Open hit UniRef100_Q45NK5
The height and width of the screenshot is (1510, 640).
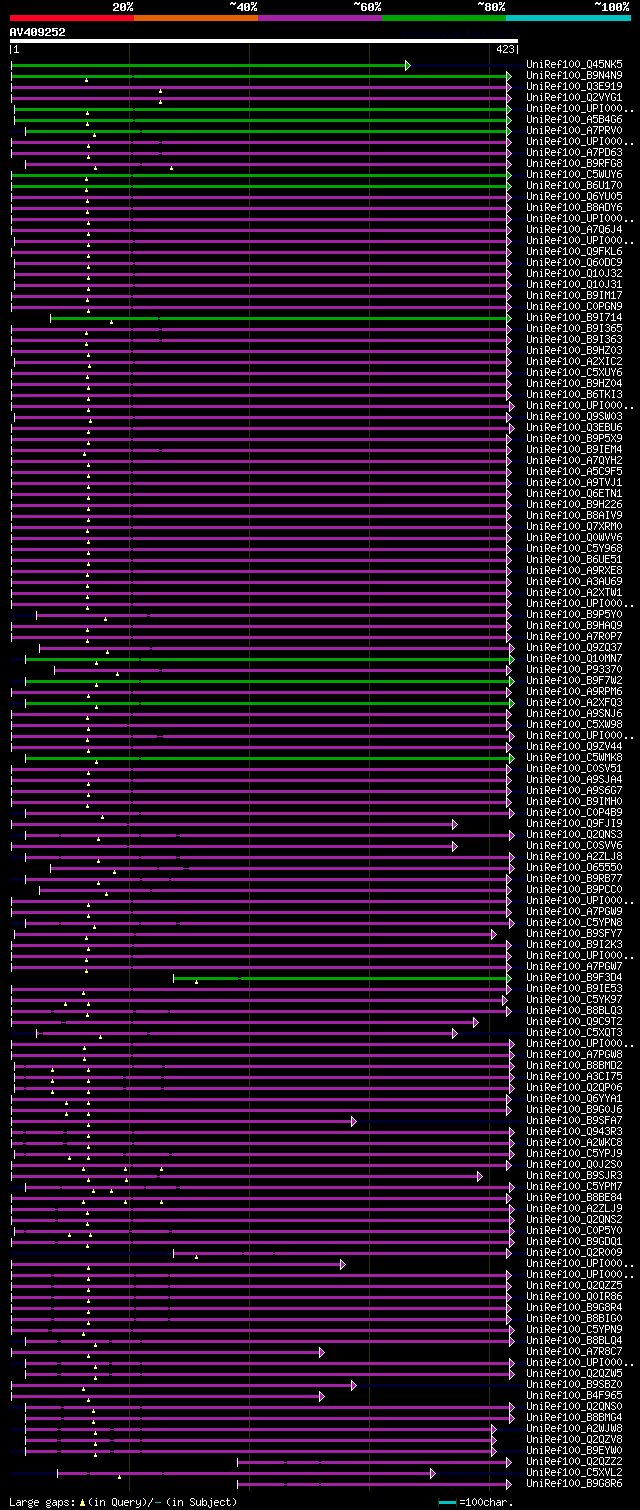tap(575, 65)
